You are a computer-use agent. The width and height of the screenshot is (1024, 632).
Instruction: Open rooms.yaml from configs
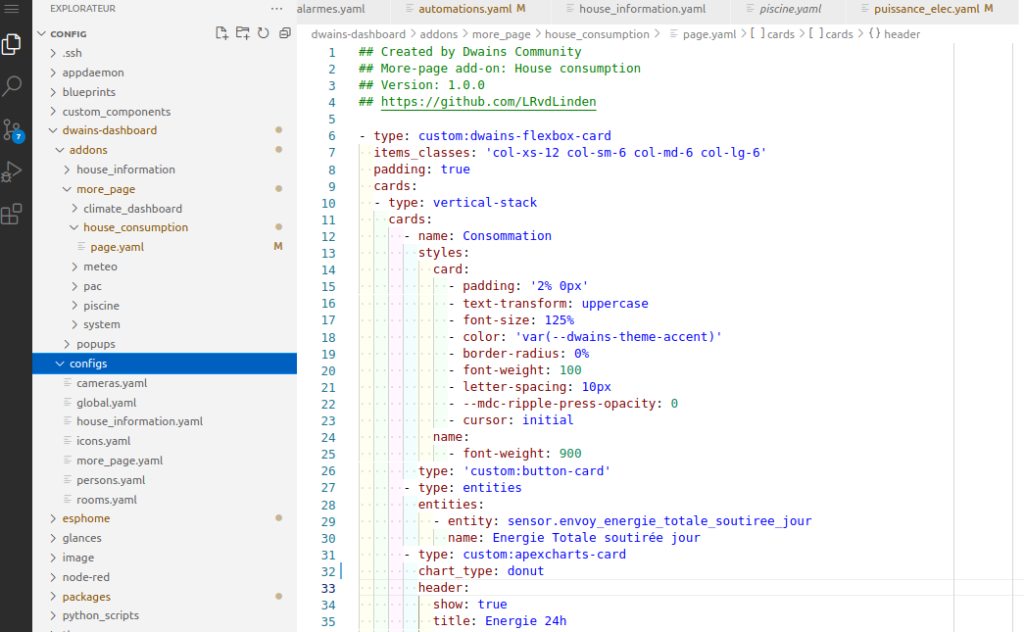[x=165, y=500]
